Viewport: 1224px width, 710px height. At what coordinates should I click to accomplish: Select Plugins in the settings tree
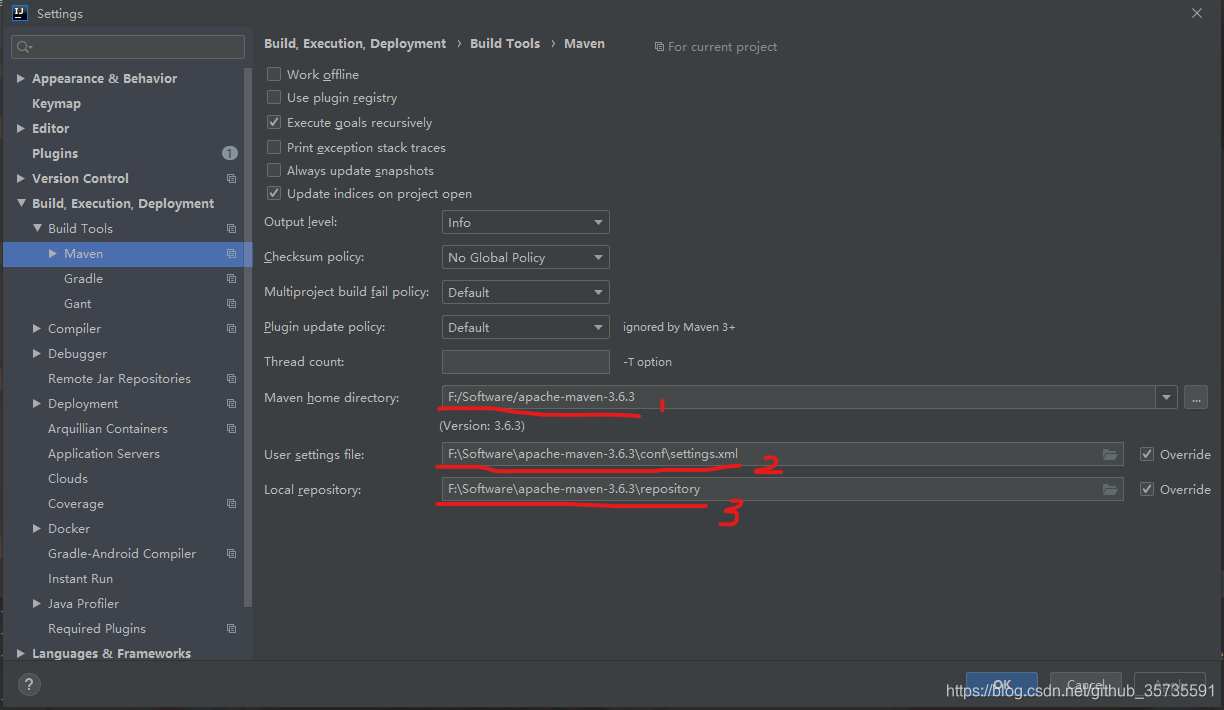(55, 153)
